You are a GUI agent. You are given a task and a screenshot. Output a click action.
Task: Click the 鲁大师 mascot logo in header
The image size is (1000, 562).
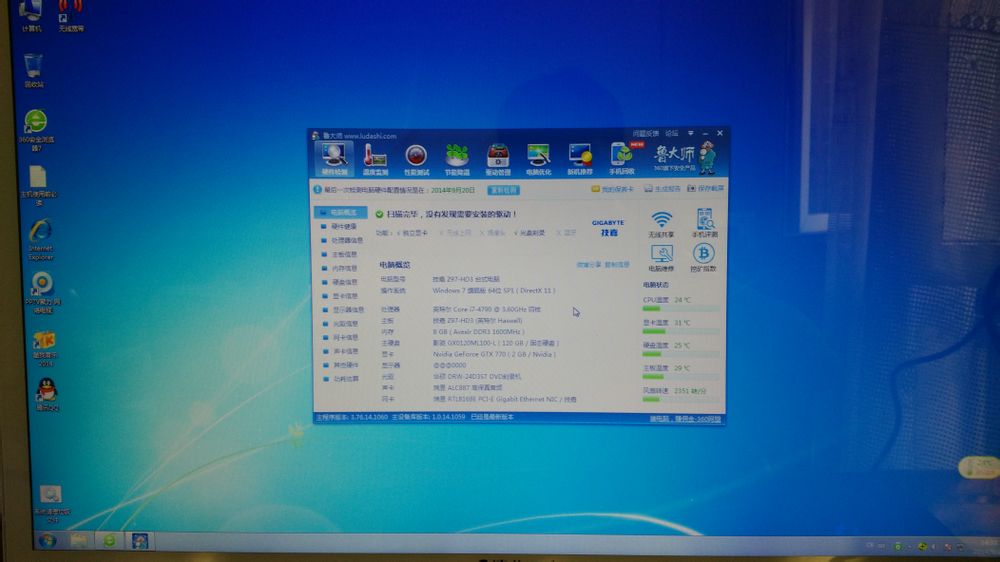pyautogui.click(x=684, y=158)
